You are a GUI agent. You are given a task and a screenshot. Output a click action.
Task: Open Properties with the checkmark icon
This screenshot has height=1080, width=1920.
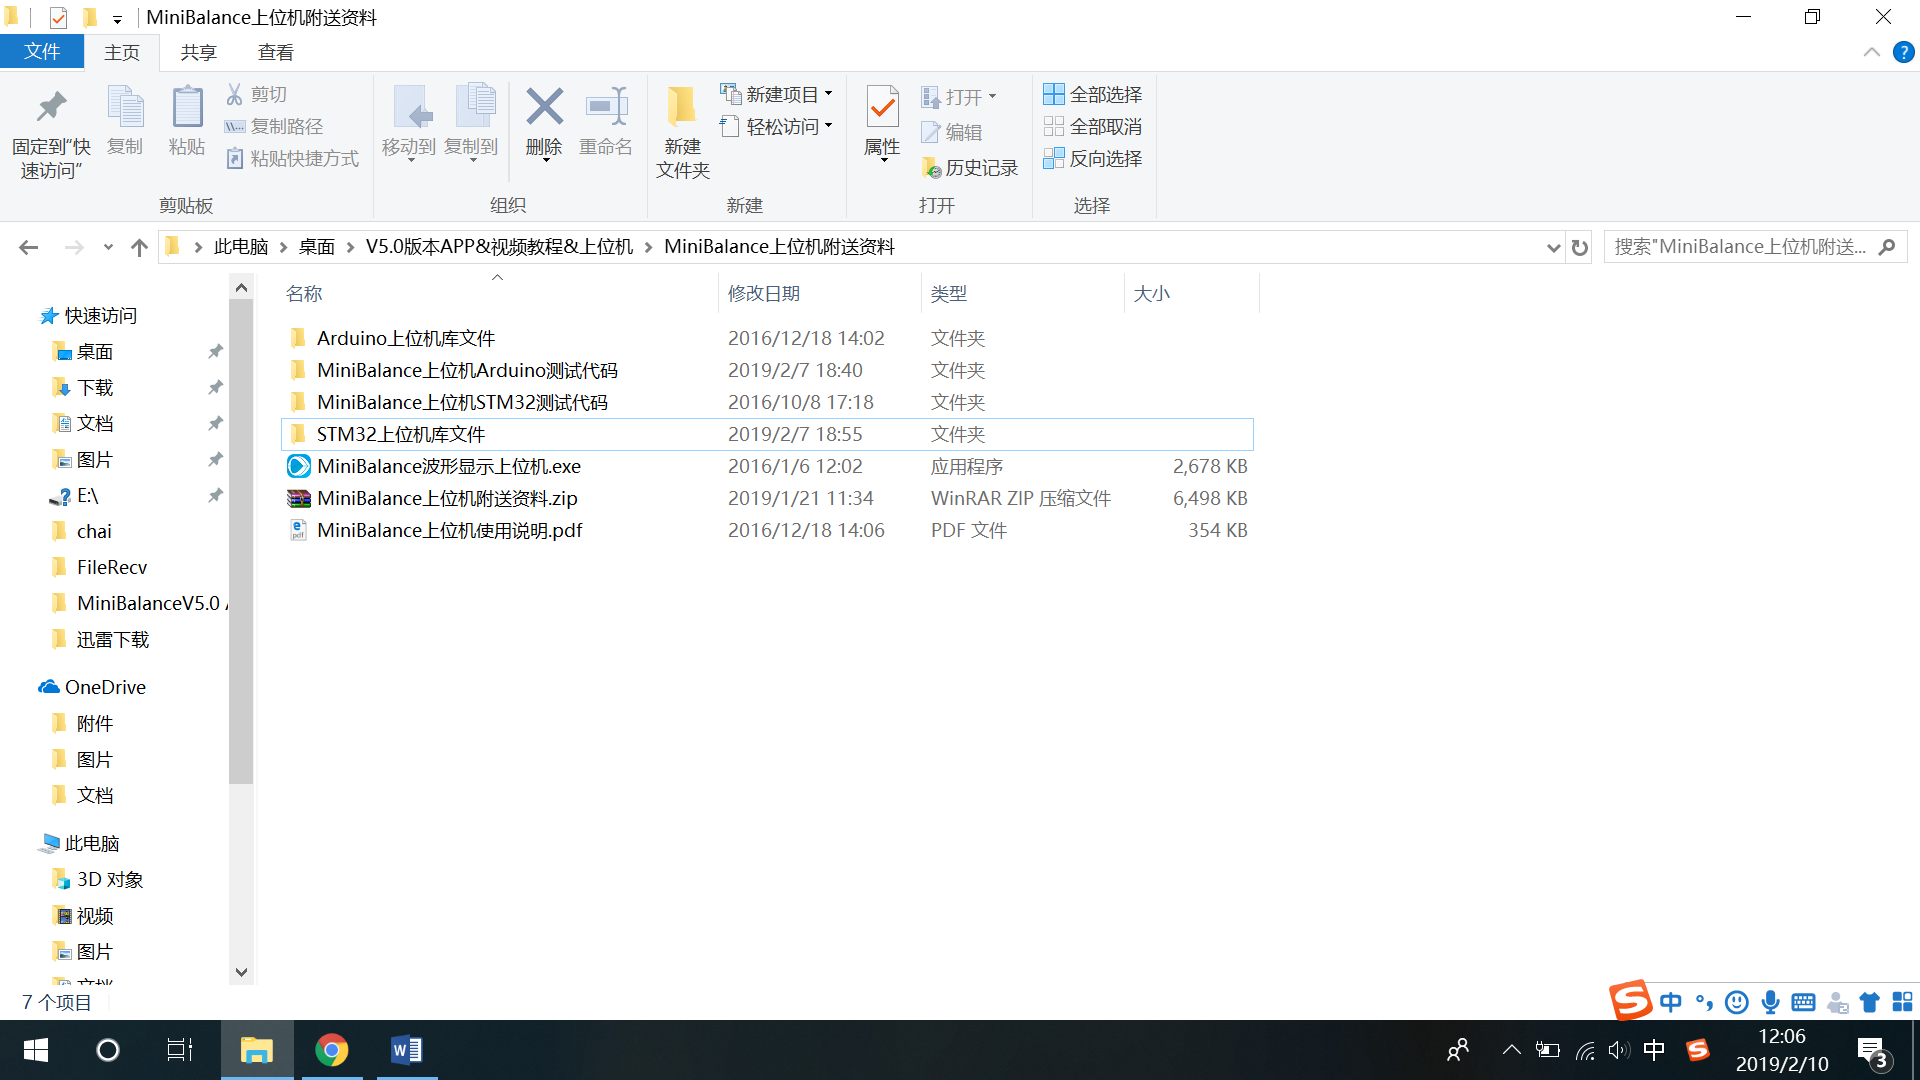pyautogui.click(x=882, y=107)
